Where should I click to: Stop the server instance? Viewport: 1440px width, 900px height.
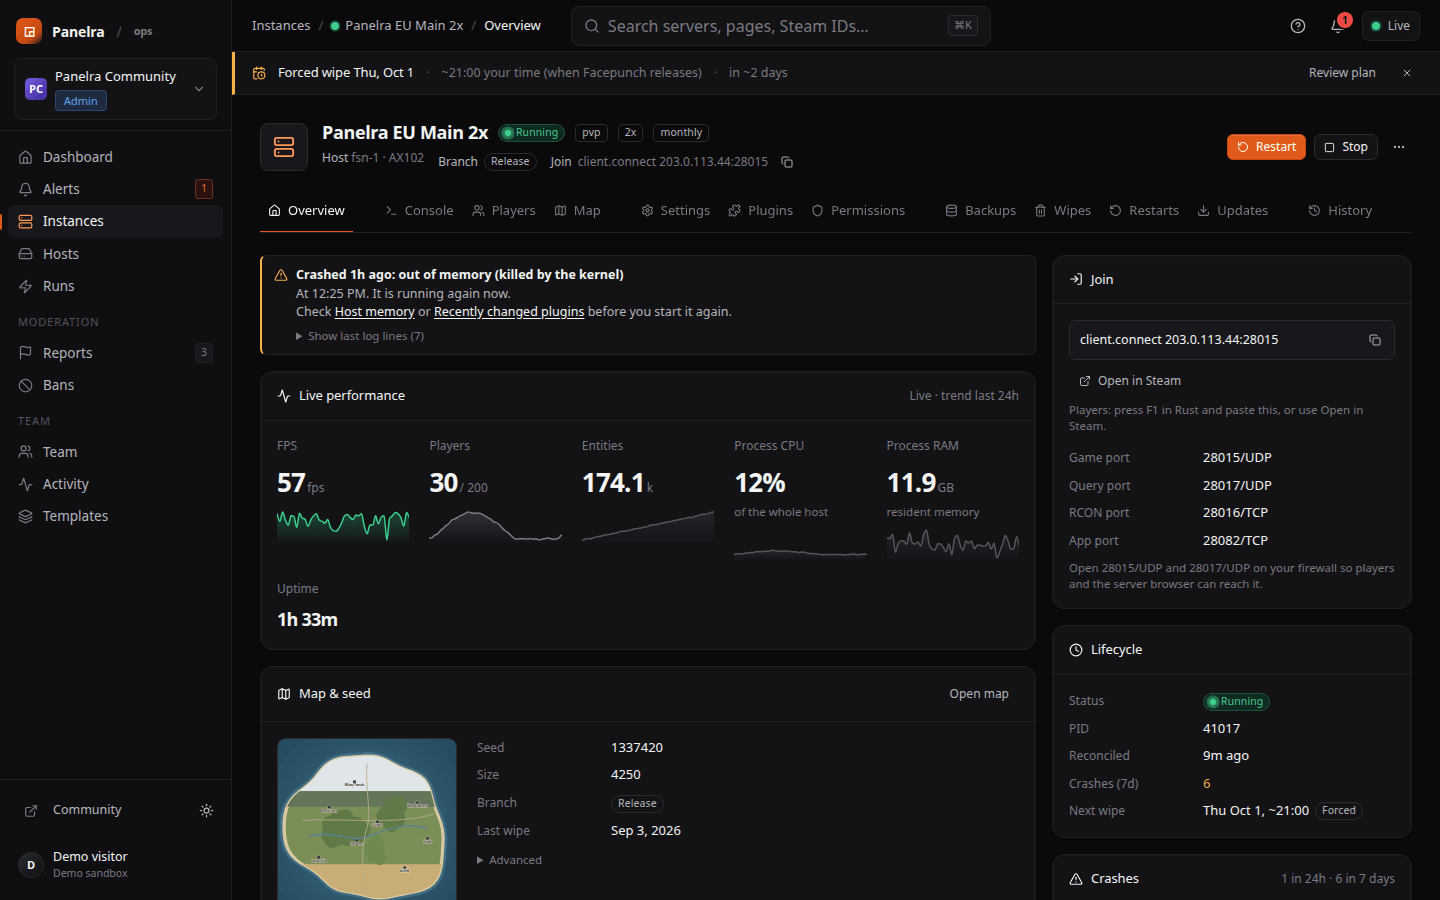point(1346,147)
